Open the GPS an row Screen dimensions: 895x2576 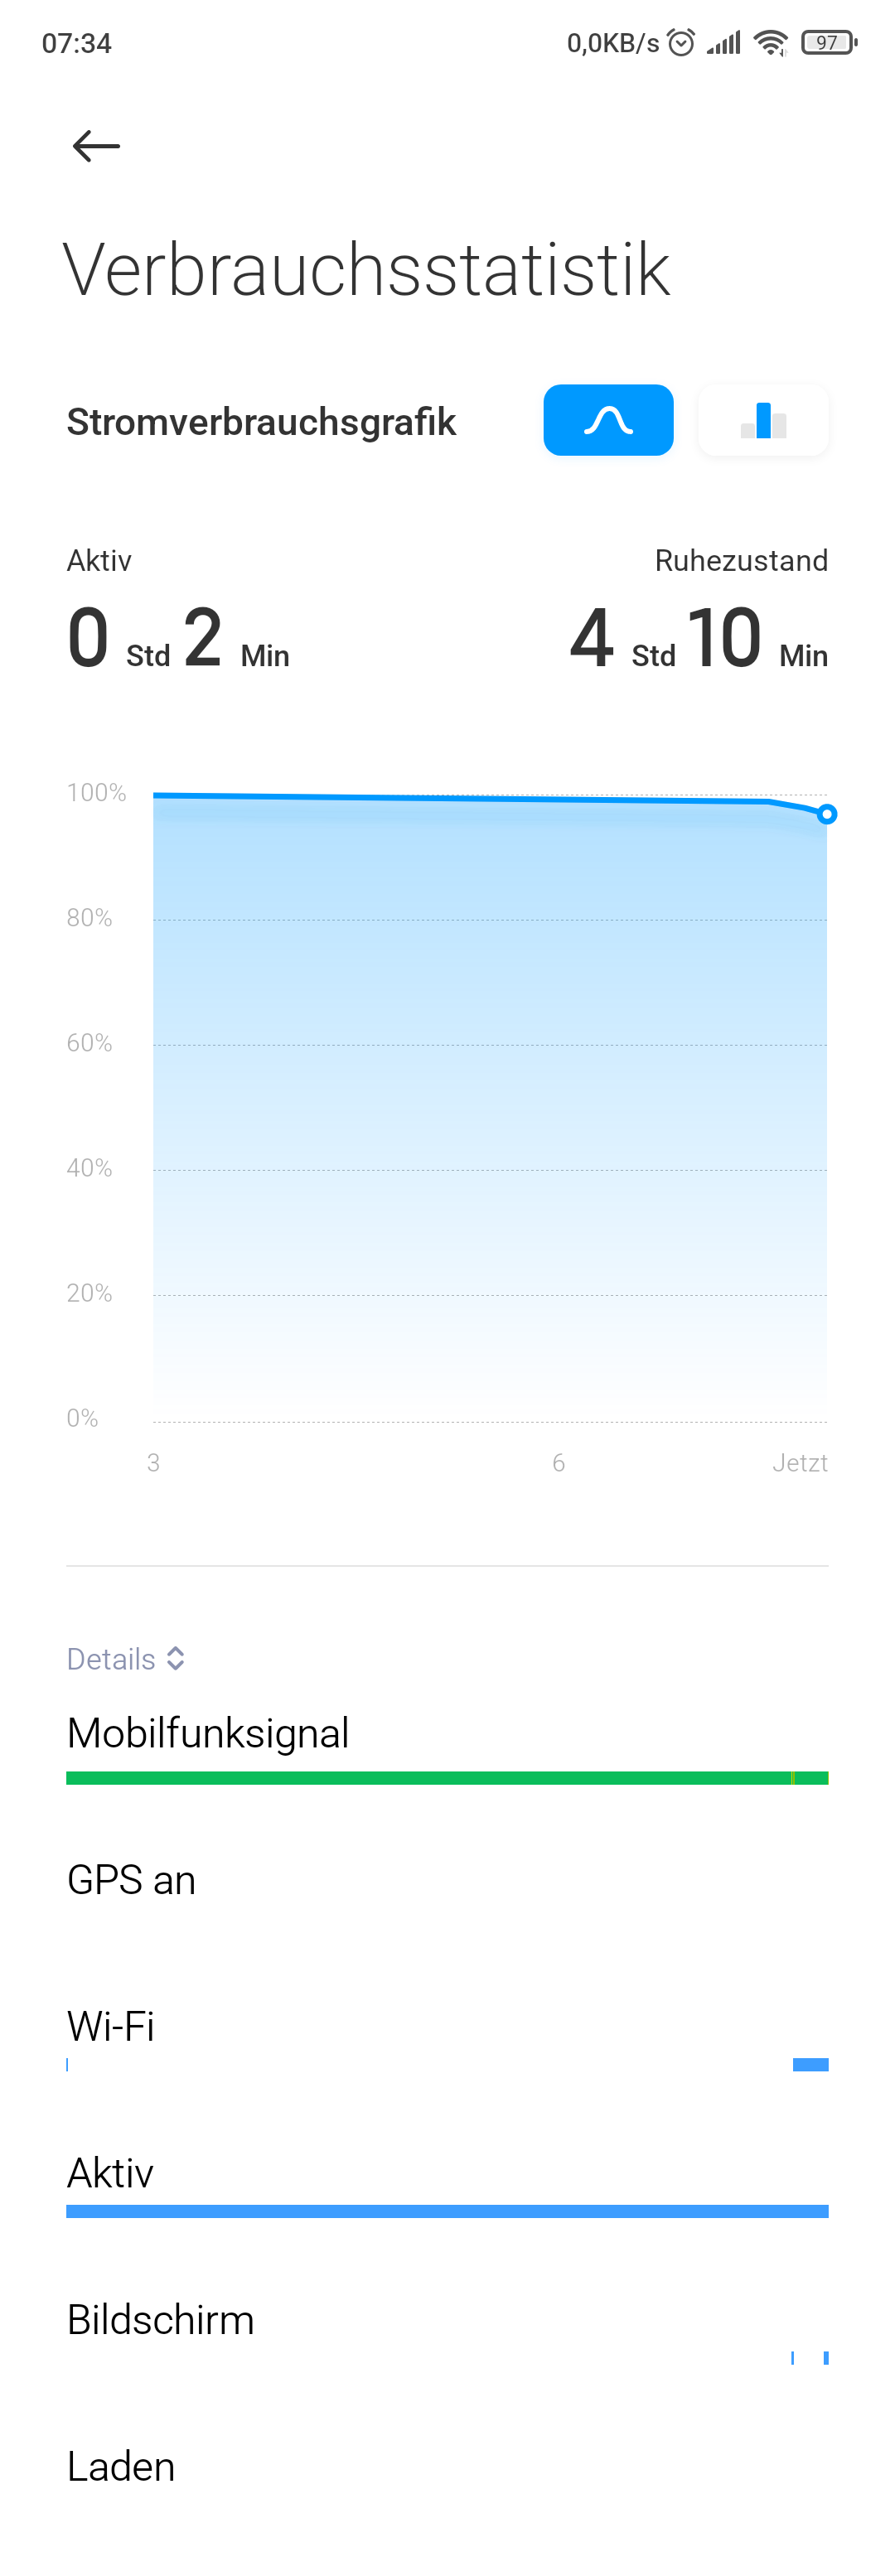click(131, 1880)
